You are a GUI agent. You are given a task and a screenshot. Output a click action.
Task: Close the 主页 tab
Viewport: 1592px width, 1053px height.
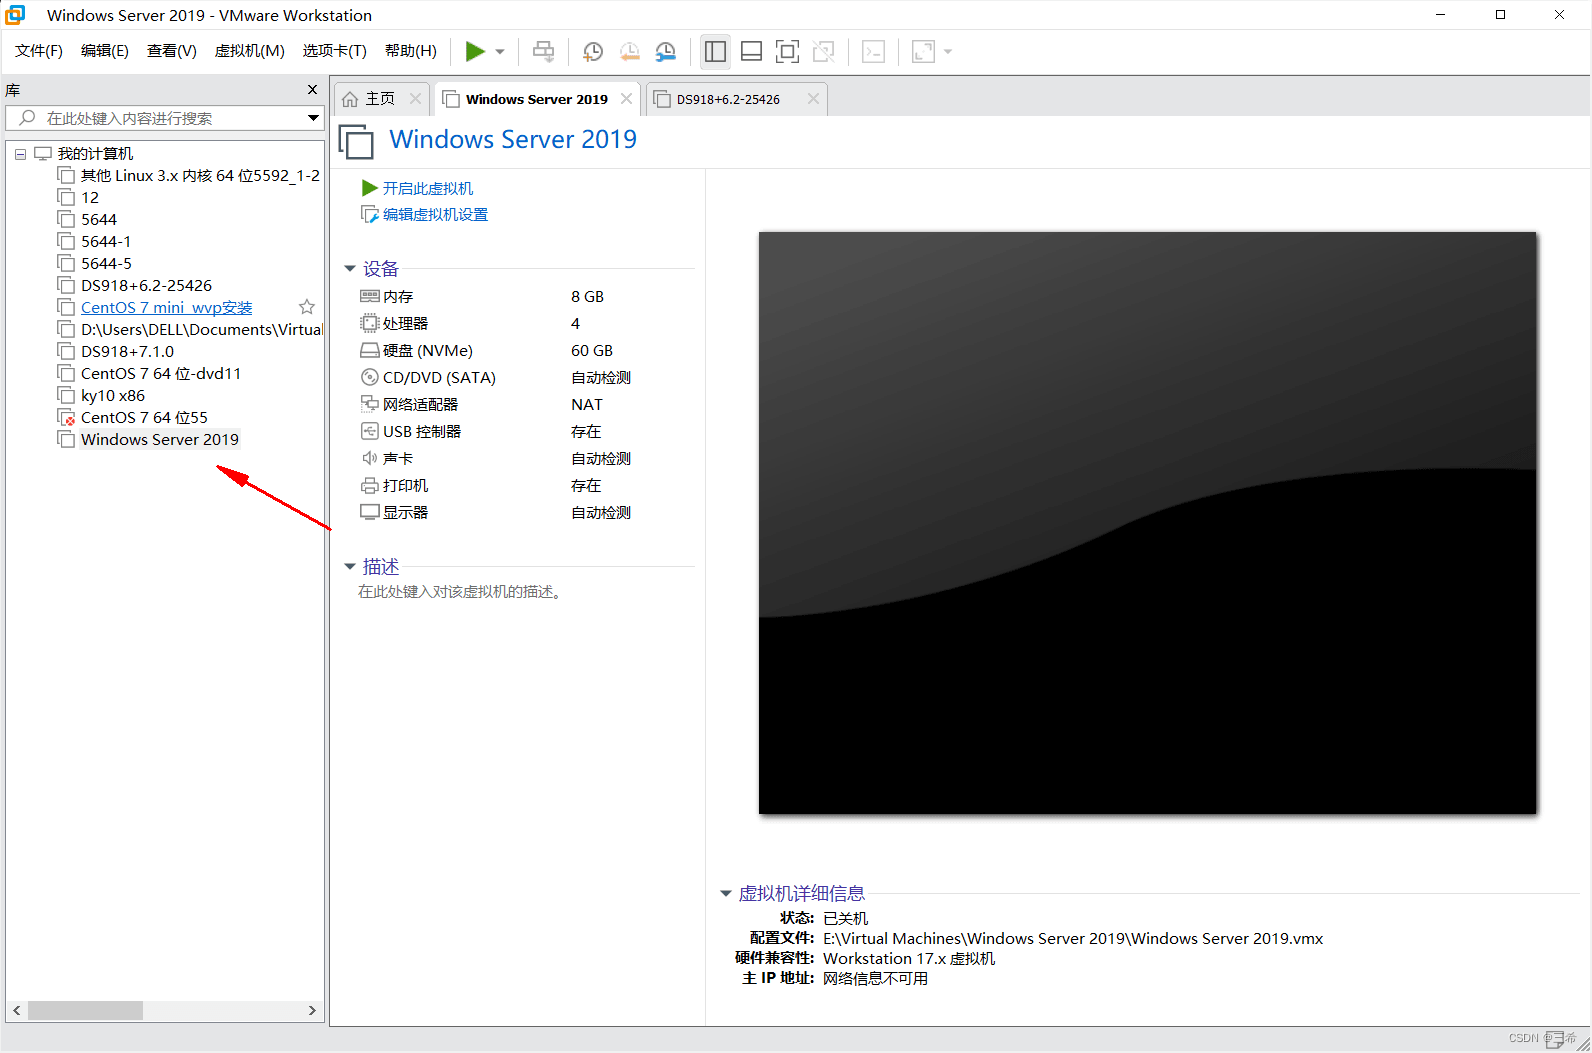tap(415, 99)
